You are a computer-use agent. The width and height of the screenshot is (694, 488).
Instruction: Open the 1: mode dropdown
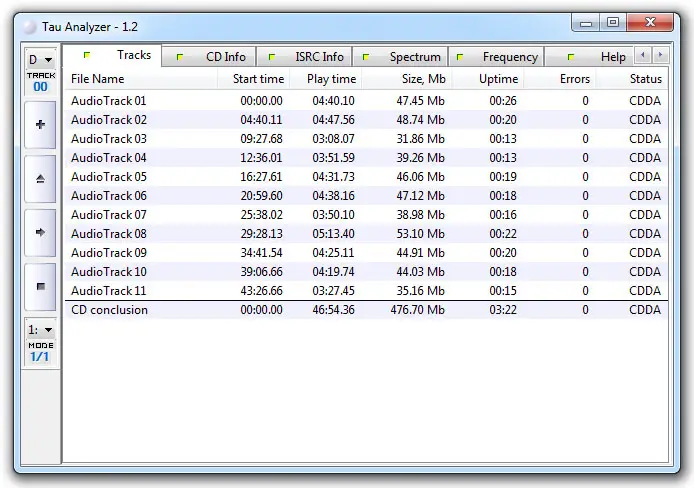point(40,330)
